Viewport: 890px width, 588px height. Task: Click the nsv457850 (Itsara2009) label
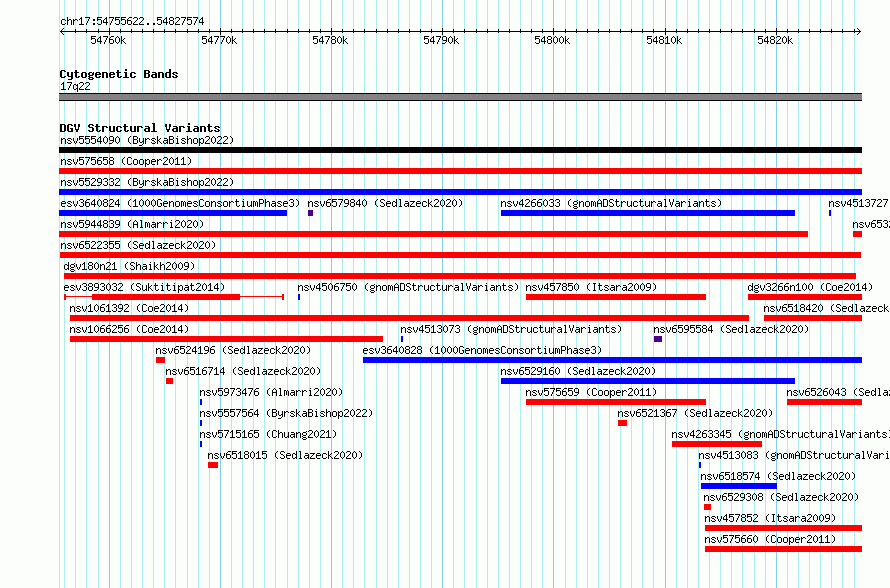pos(591,287)
